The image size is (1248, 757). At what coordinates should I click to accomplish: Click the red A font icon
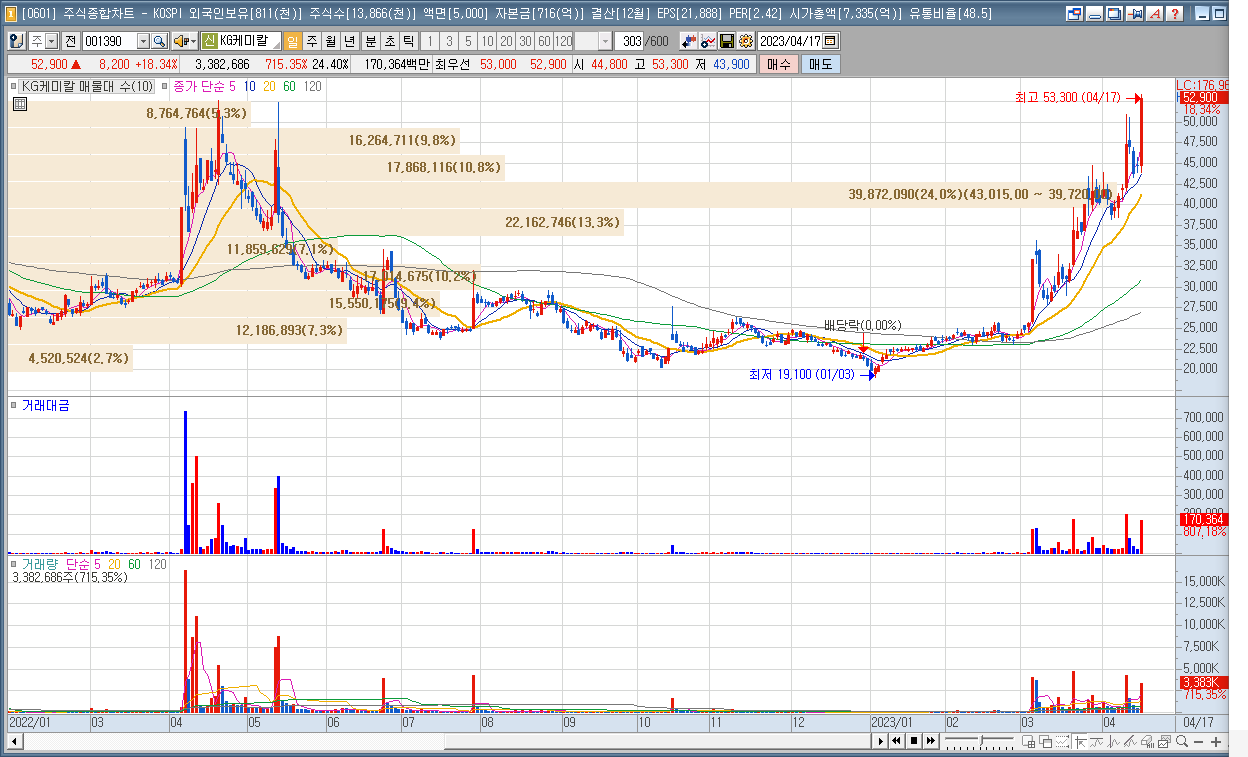click(x=1154, y=14)
